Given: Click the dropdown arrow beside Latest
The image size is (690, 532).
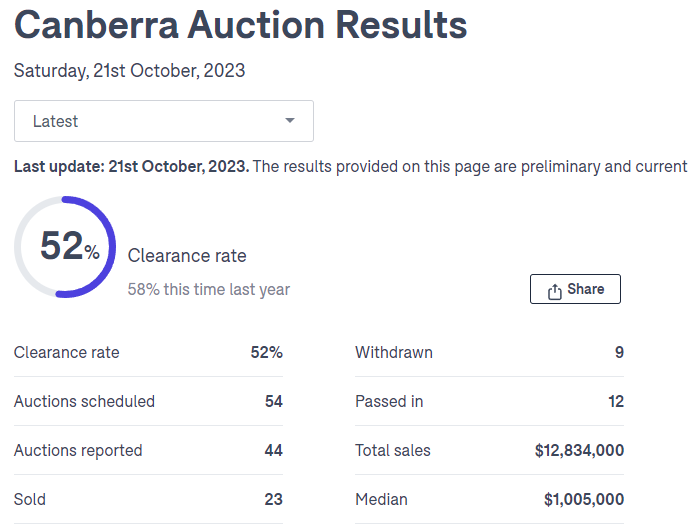Looking at the screenshot, I should tap(290, 121).
